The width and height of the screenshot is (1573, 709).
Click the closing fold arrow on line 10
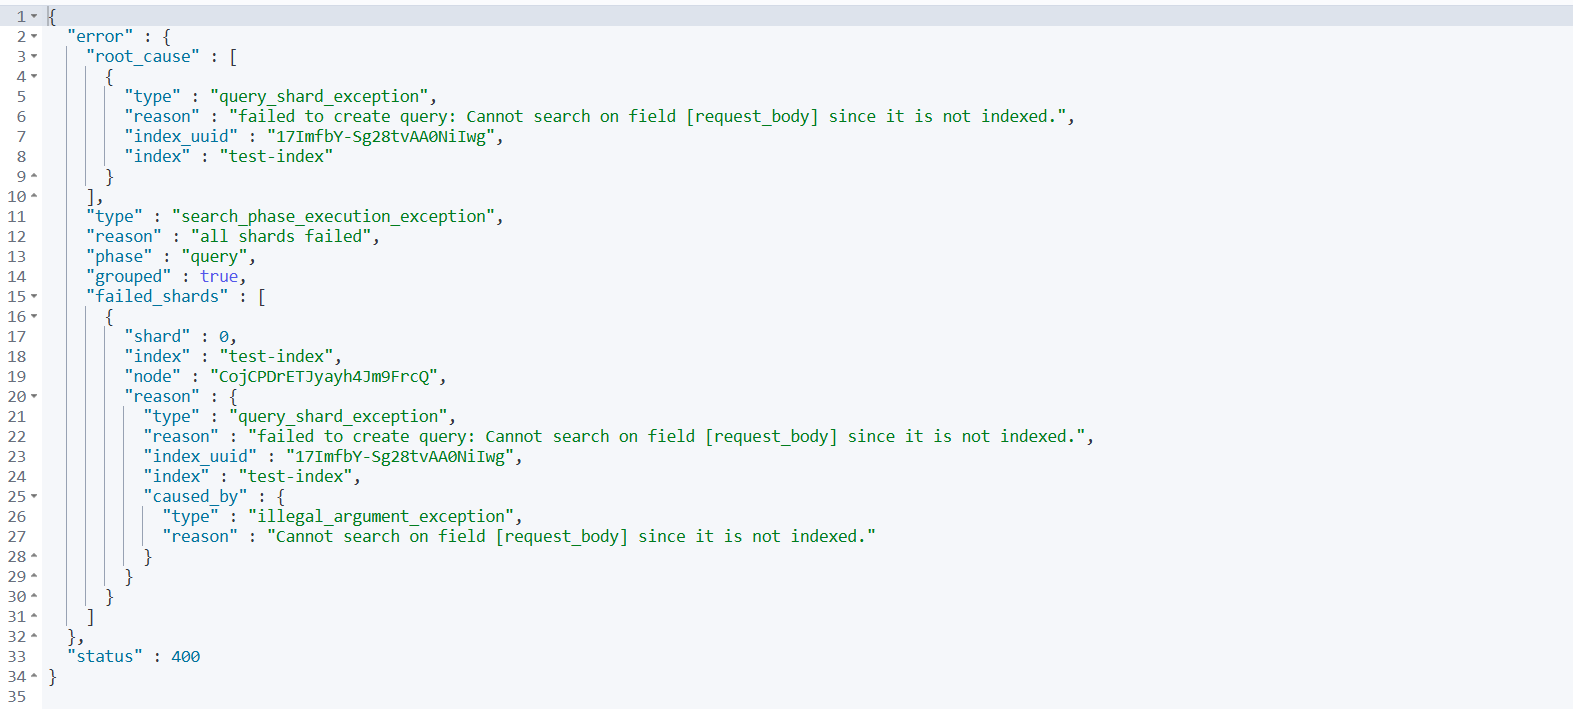click(x=34, y=197)
